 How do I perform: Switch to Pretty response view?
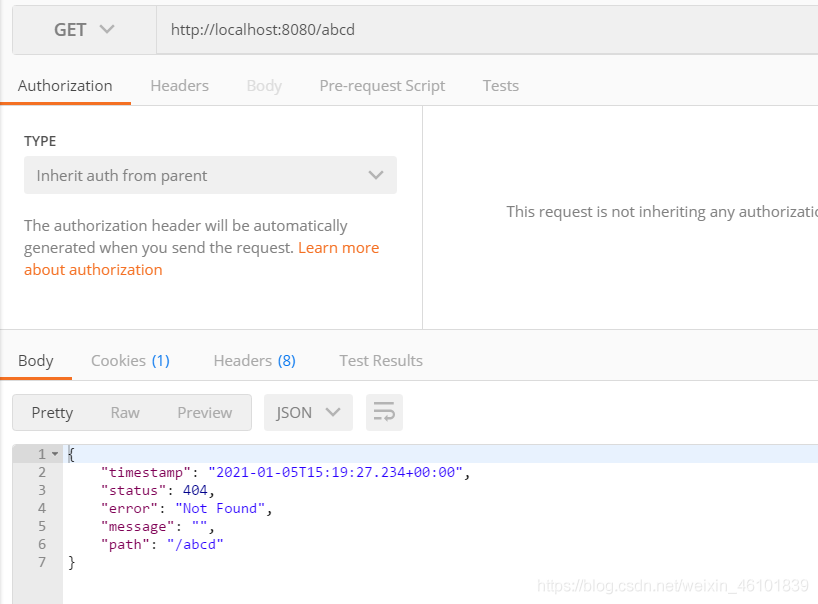(52, 412)
